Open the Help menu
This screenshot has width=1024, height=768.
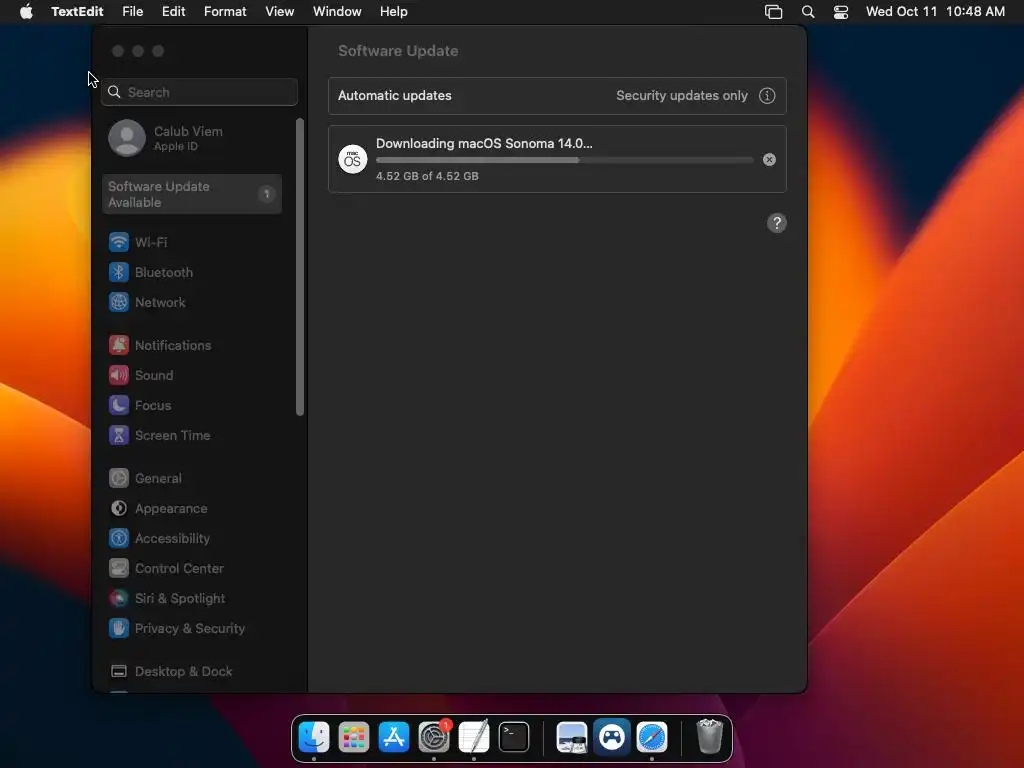click(394, 12)
